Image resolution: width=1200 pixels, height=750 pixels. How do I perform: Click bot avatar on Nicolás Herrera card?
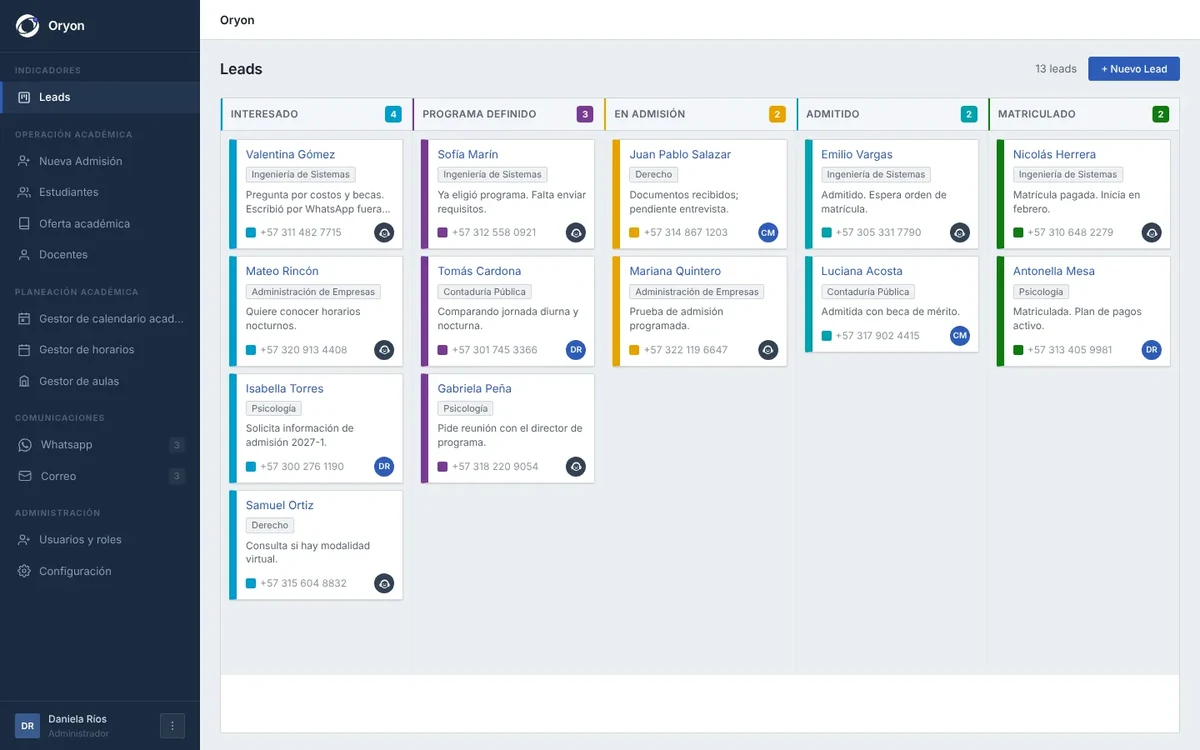1152,233
